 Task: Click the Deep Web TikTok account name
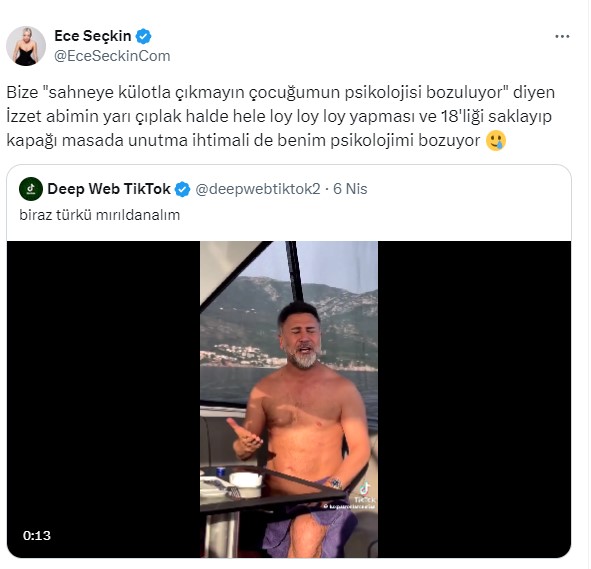109,189
